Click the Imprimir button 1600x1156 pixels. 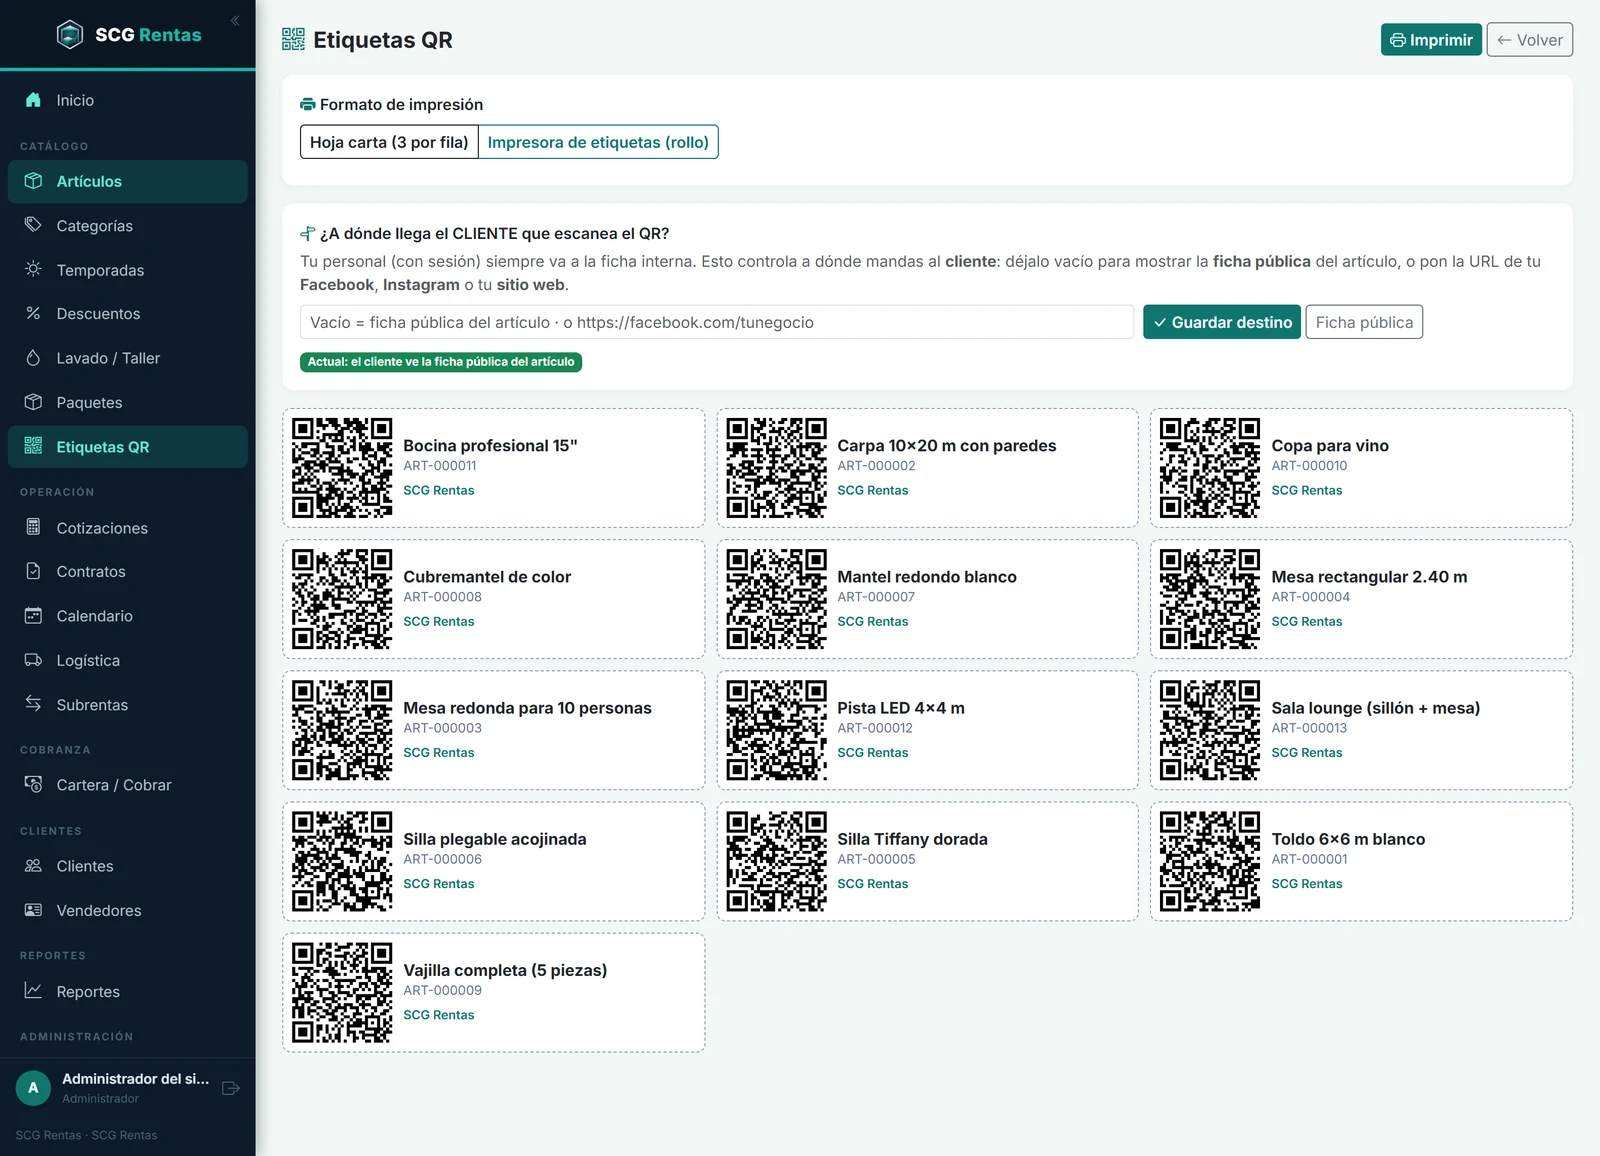1431,40
